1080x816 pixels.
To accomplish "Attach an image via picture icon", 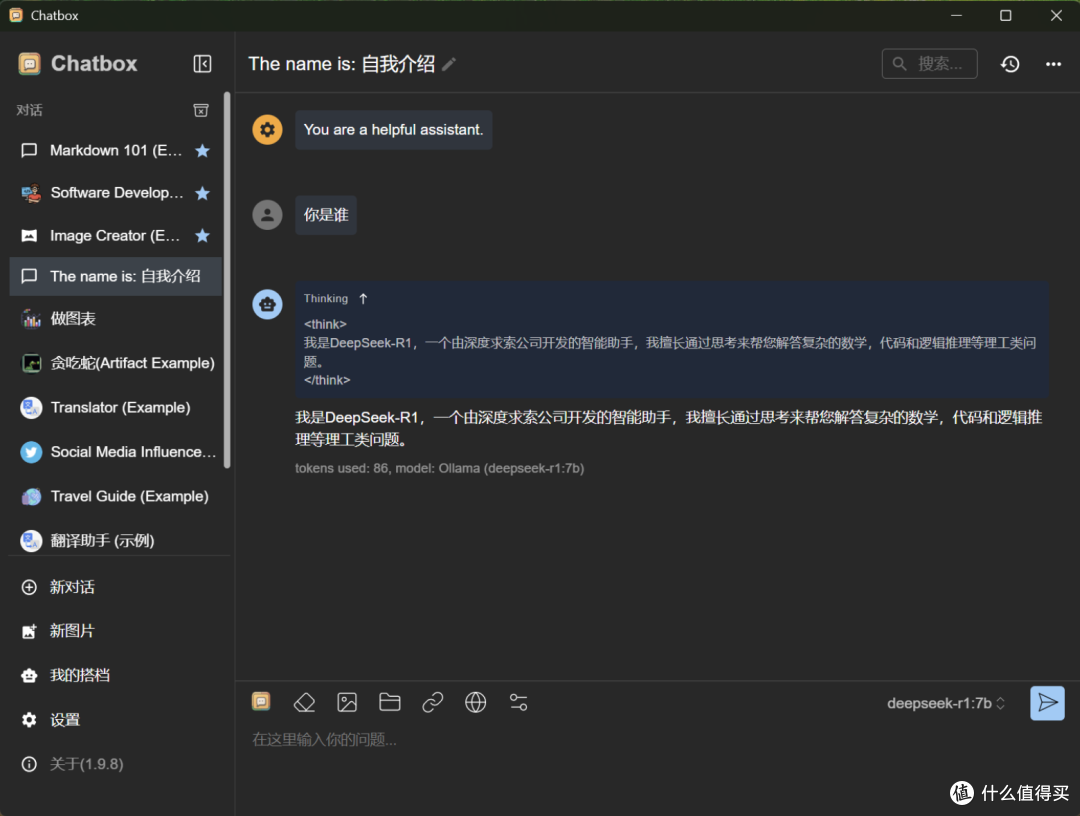I will tap(347, 702).
